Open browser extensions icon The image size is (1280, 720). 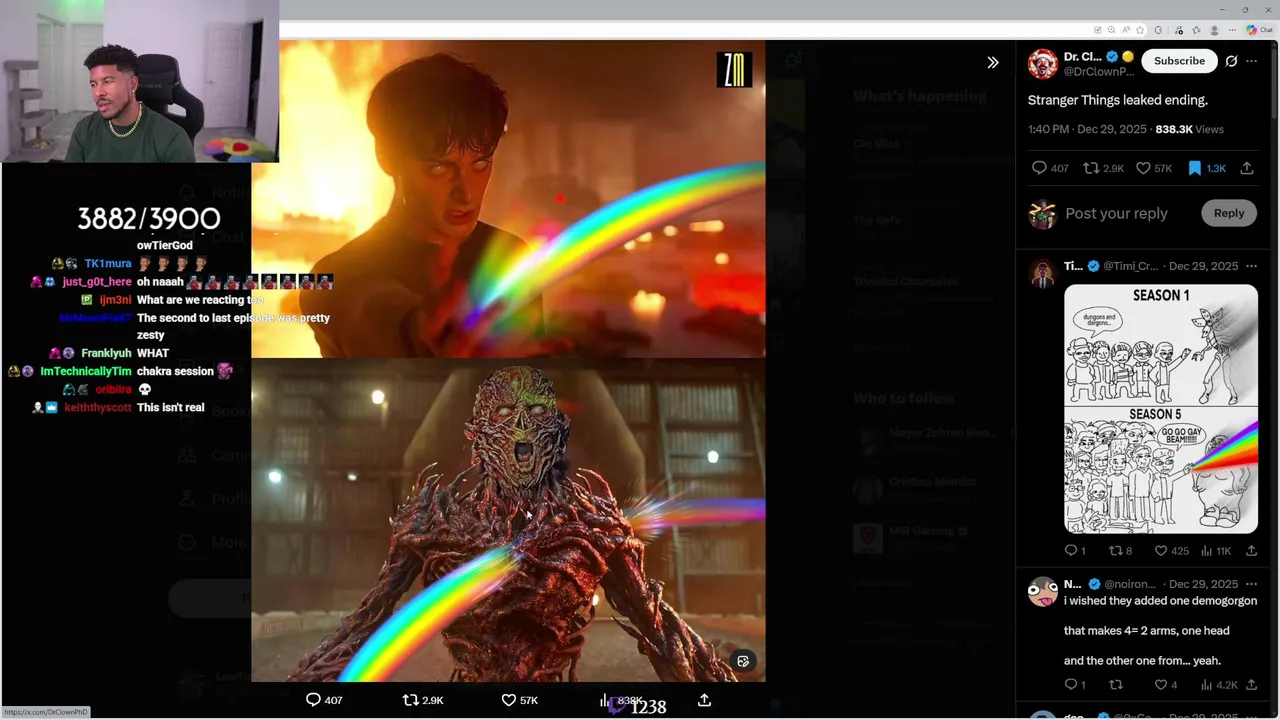[x=1158, y=30]
